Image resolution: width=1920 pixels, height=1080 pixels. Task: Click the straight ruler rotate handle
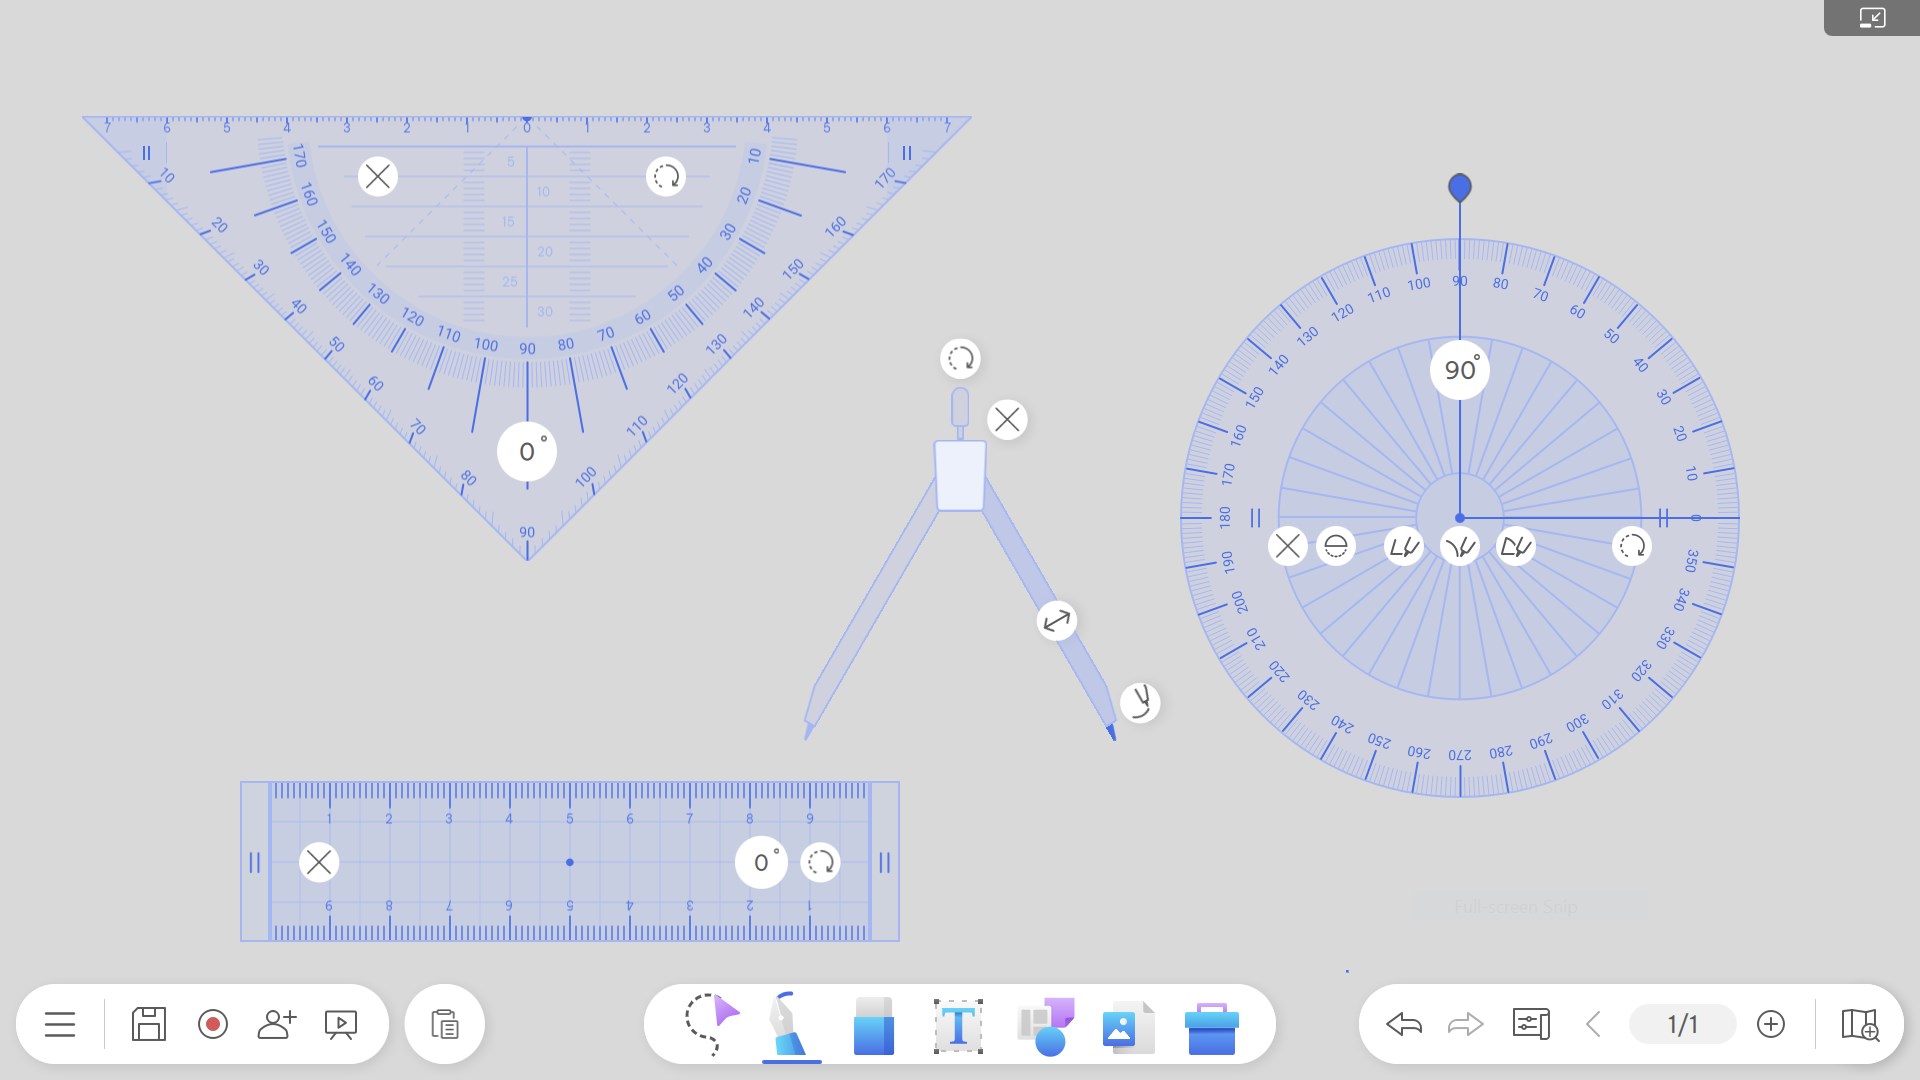coord(821,862)
